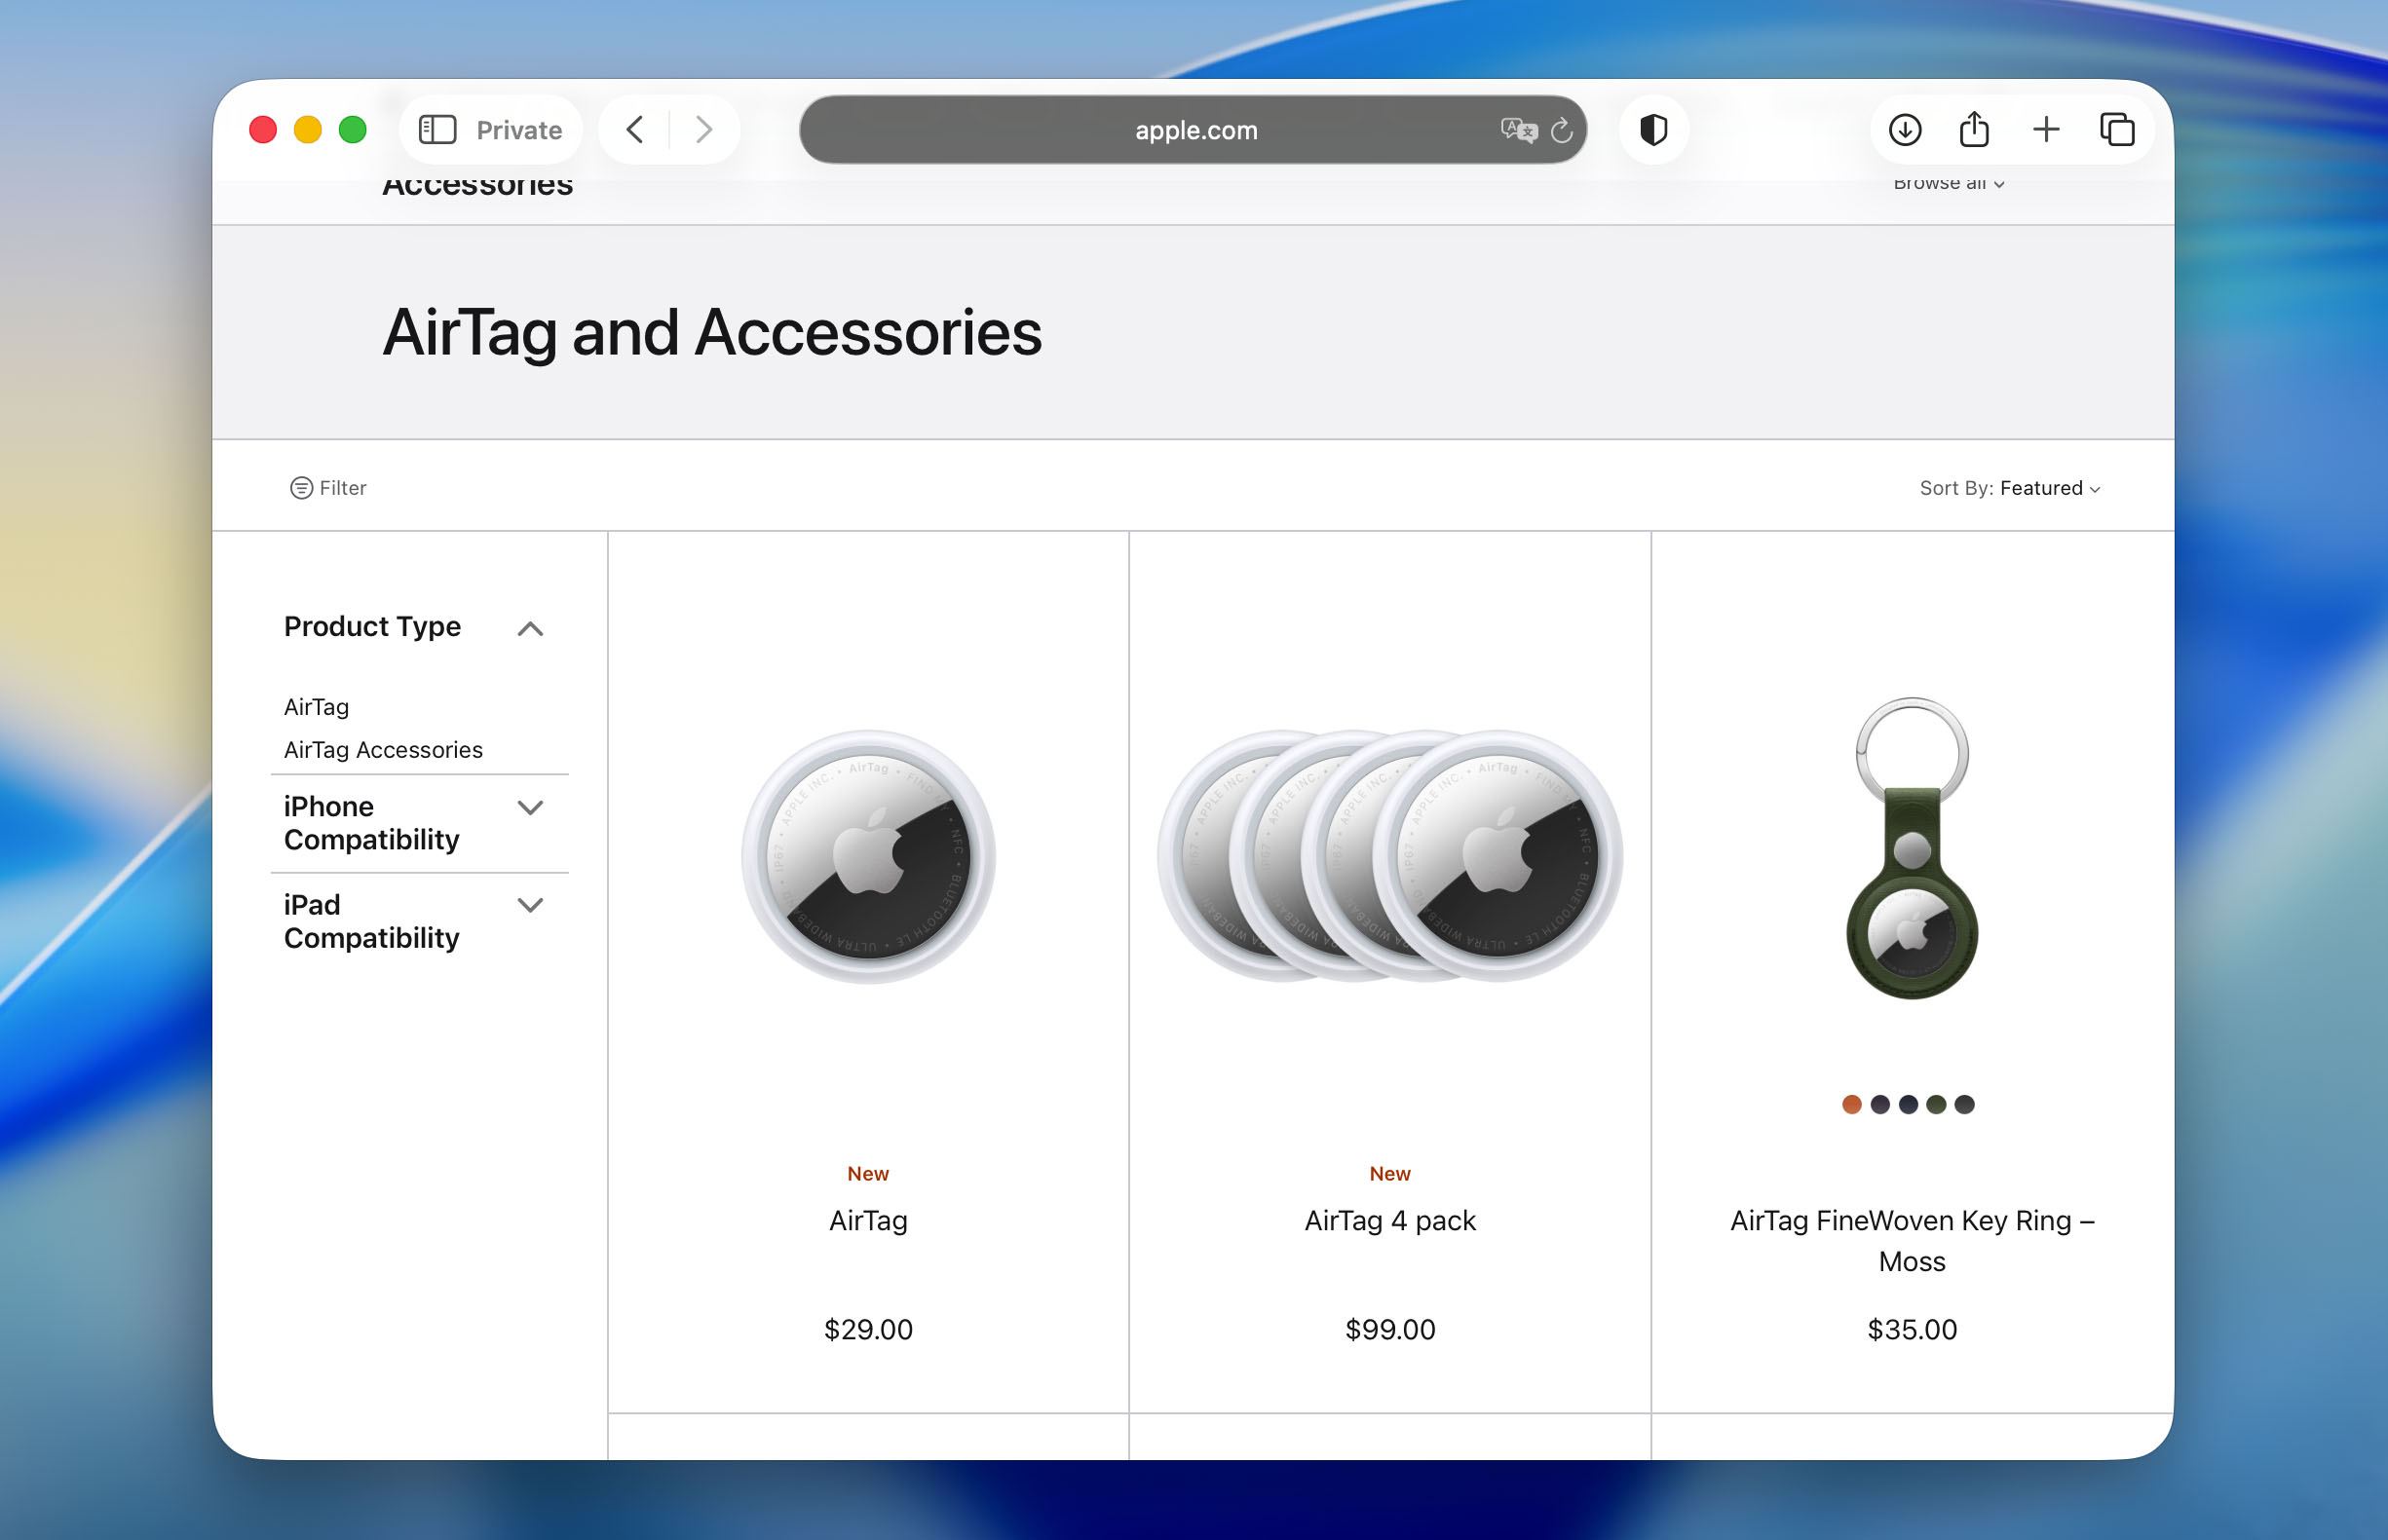Show tab overview using the overlapping squares icon

tap(2117, 129)
